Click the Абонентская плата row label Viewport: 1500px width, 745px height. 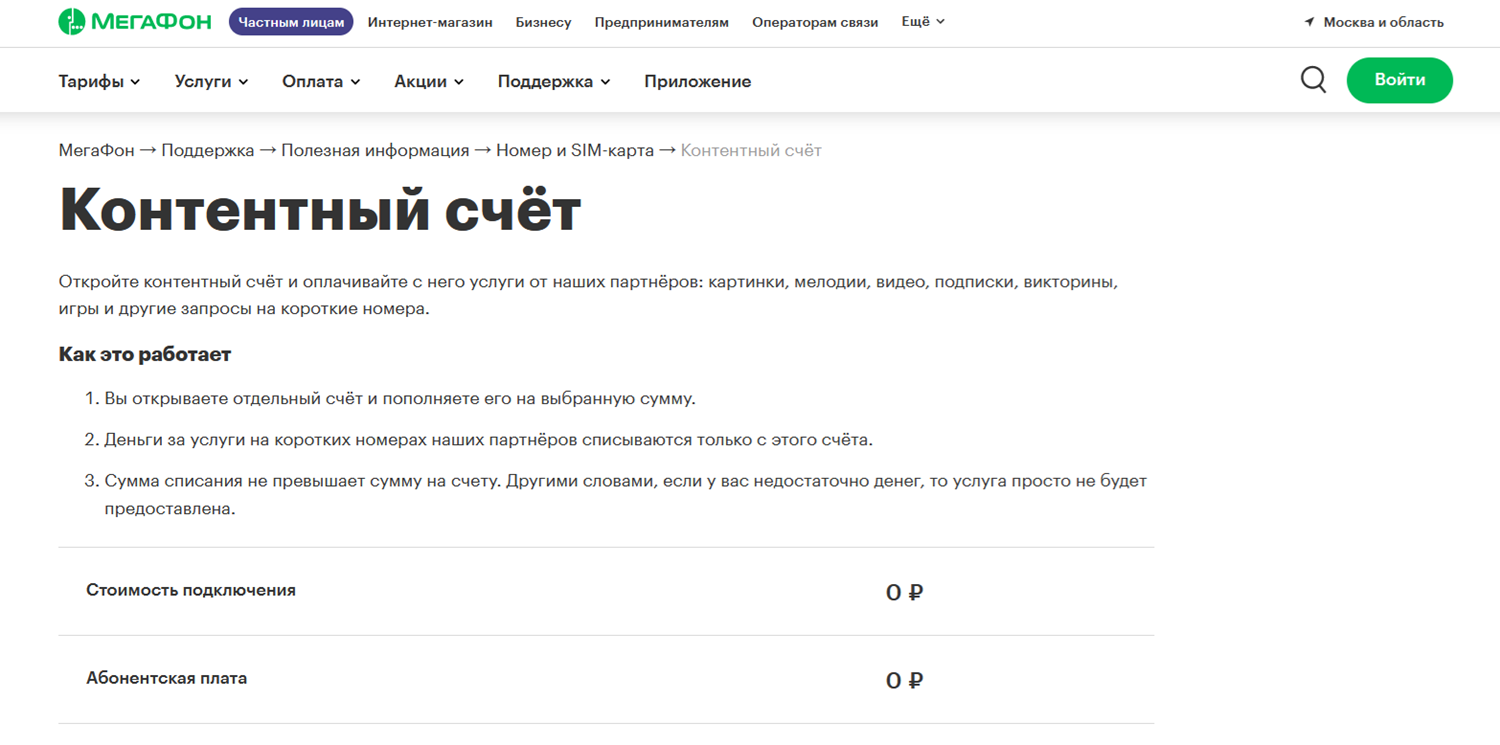[x=167, y=678]
